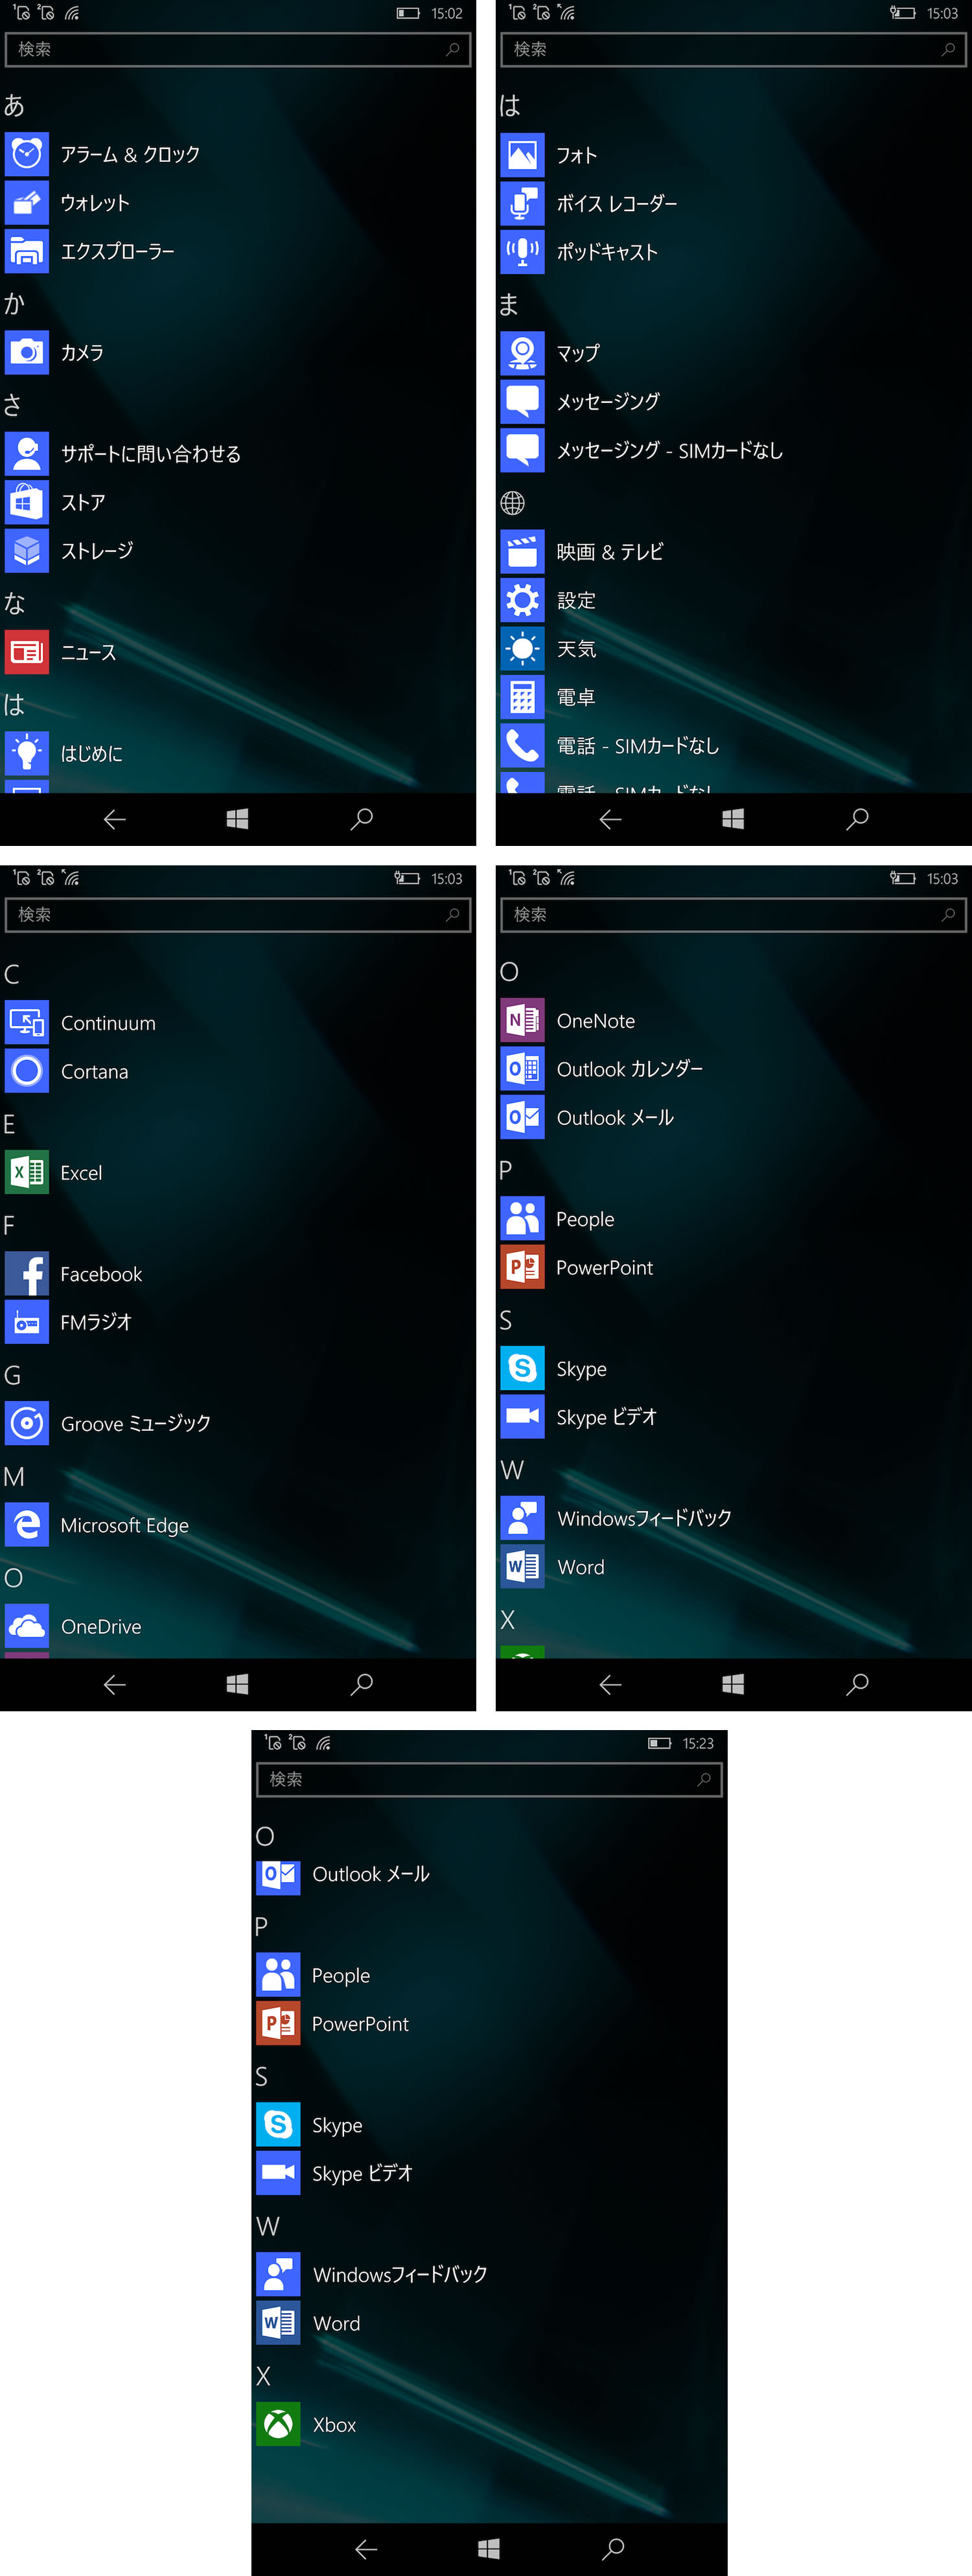
Task: Jump via the E letter header
Action: pos(9,1124)
